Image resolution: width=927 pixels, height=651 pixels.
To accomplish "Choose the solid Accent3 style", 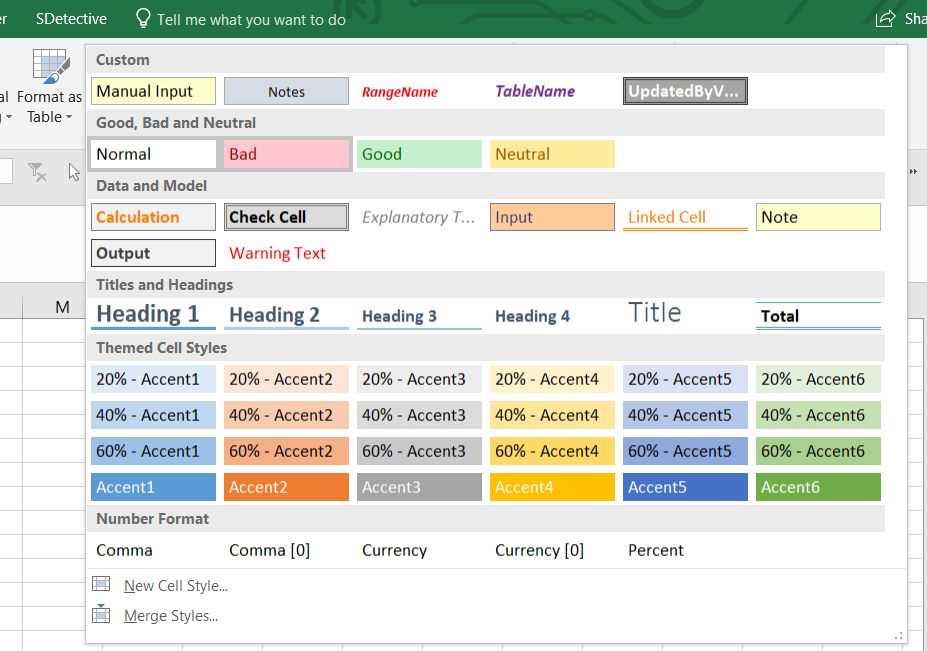I will (419, 487).
